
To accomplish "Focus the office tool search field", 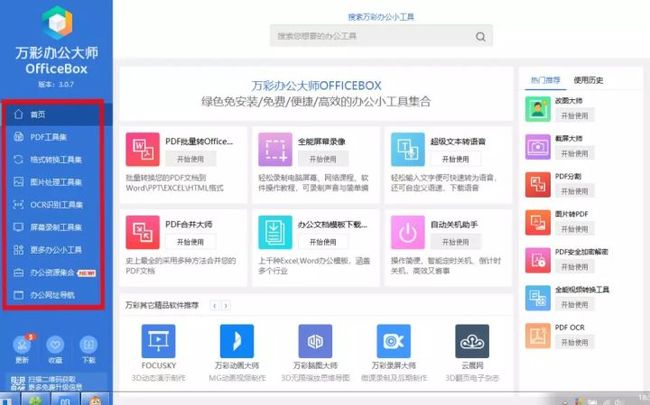I will tap(381, 36).
